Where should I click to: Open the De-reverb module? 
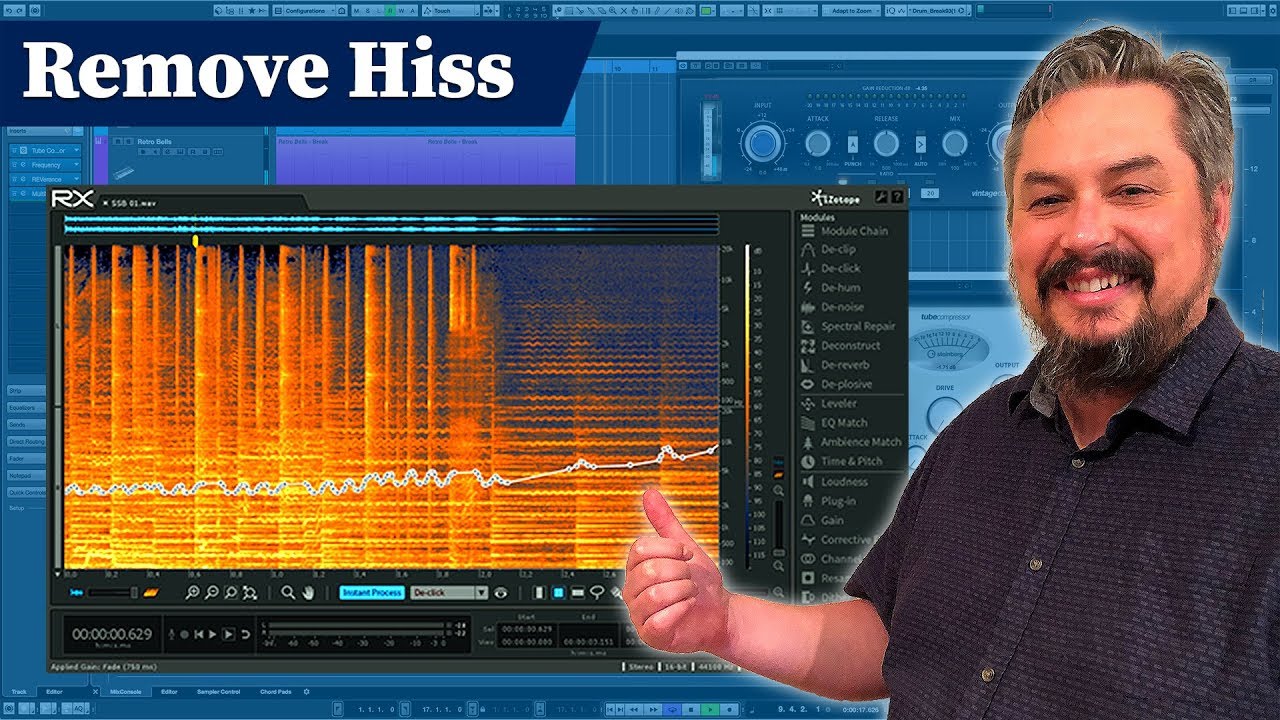(x=835, y=365)
